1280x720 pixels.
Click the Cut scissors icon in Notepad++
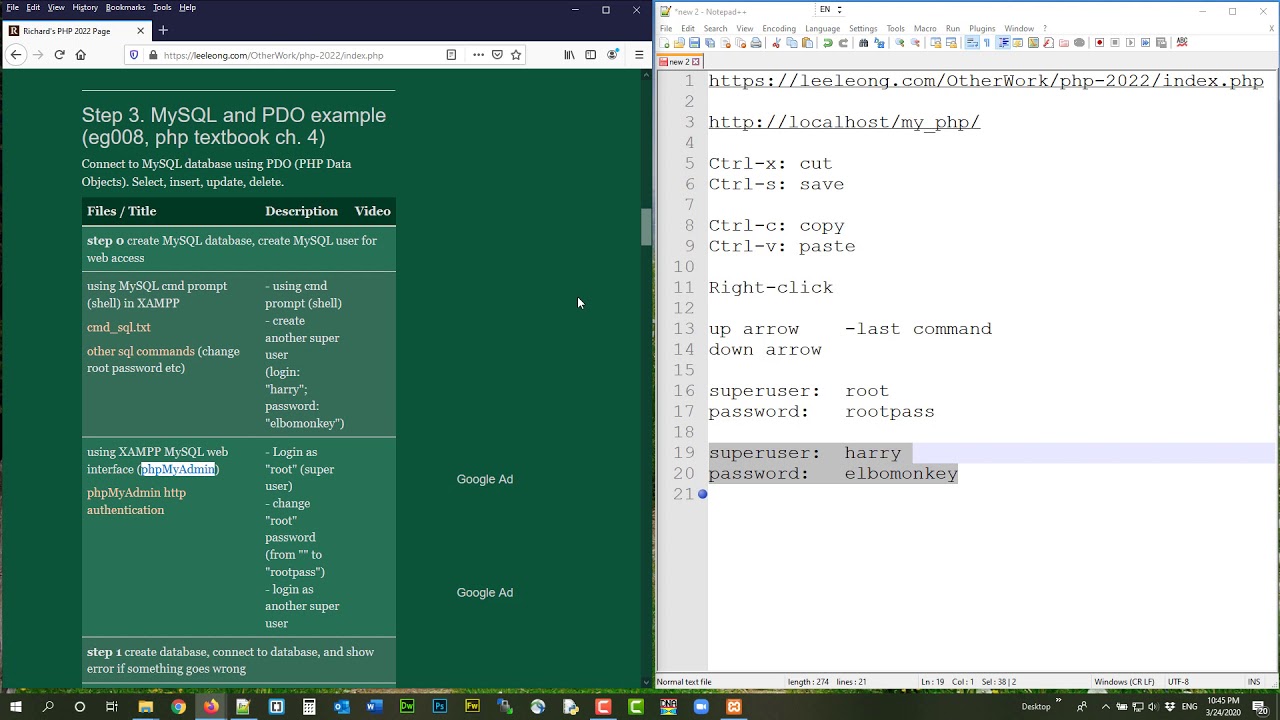coord(776,43)
